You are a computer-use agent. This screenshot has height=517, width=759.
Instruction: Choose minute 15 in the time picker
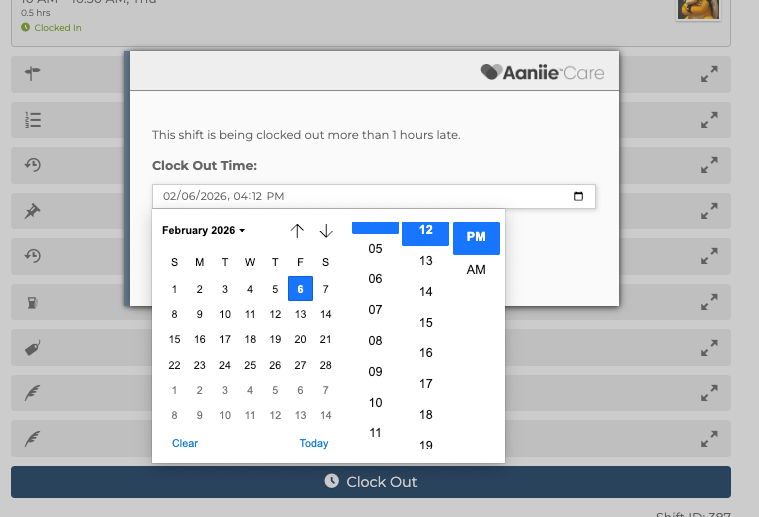426,323
